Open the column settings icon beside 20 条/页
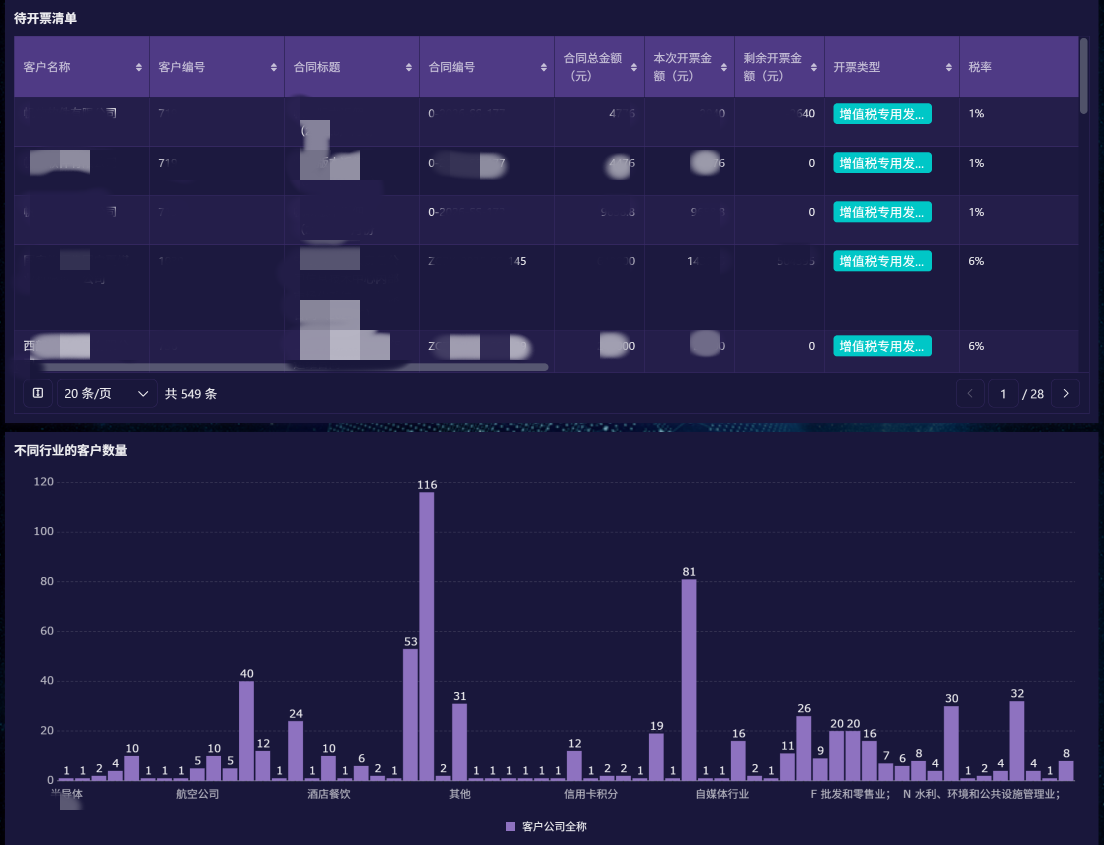The width and height of the screenshot is (1104, 845). coord(38,394)
